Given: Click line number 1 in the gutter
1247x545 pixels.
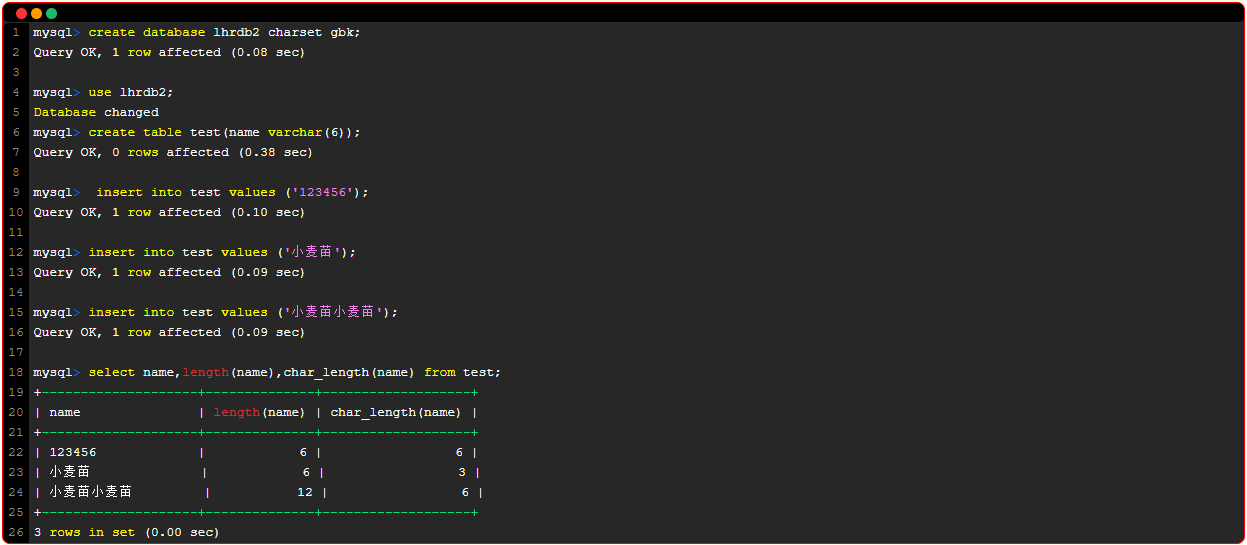Looking at the screenshot, I should tap(15, 32).
